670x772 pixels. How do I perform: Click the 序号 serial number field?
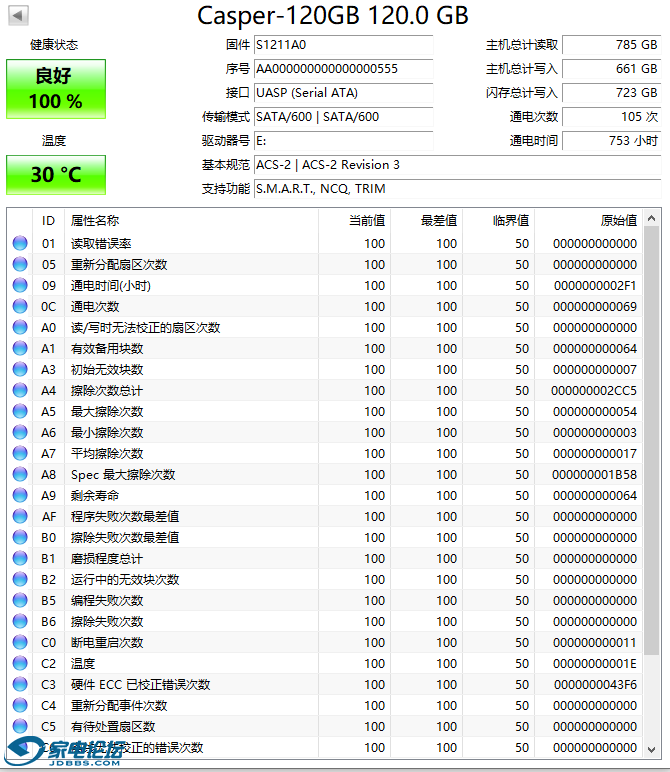344,69
